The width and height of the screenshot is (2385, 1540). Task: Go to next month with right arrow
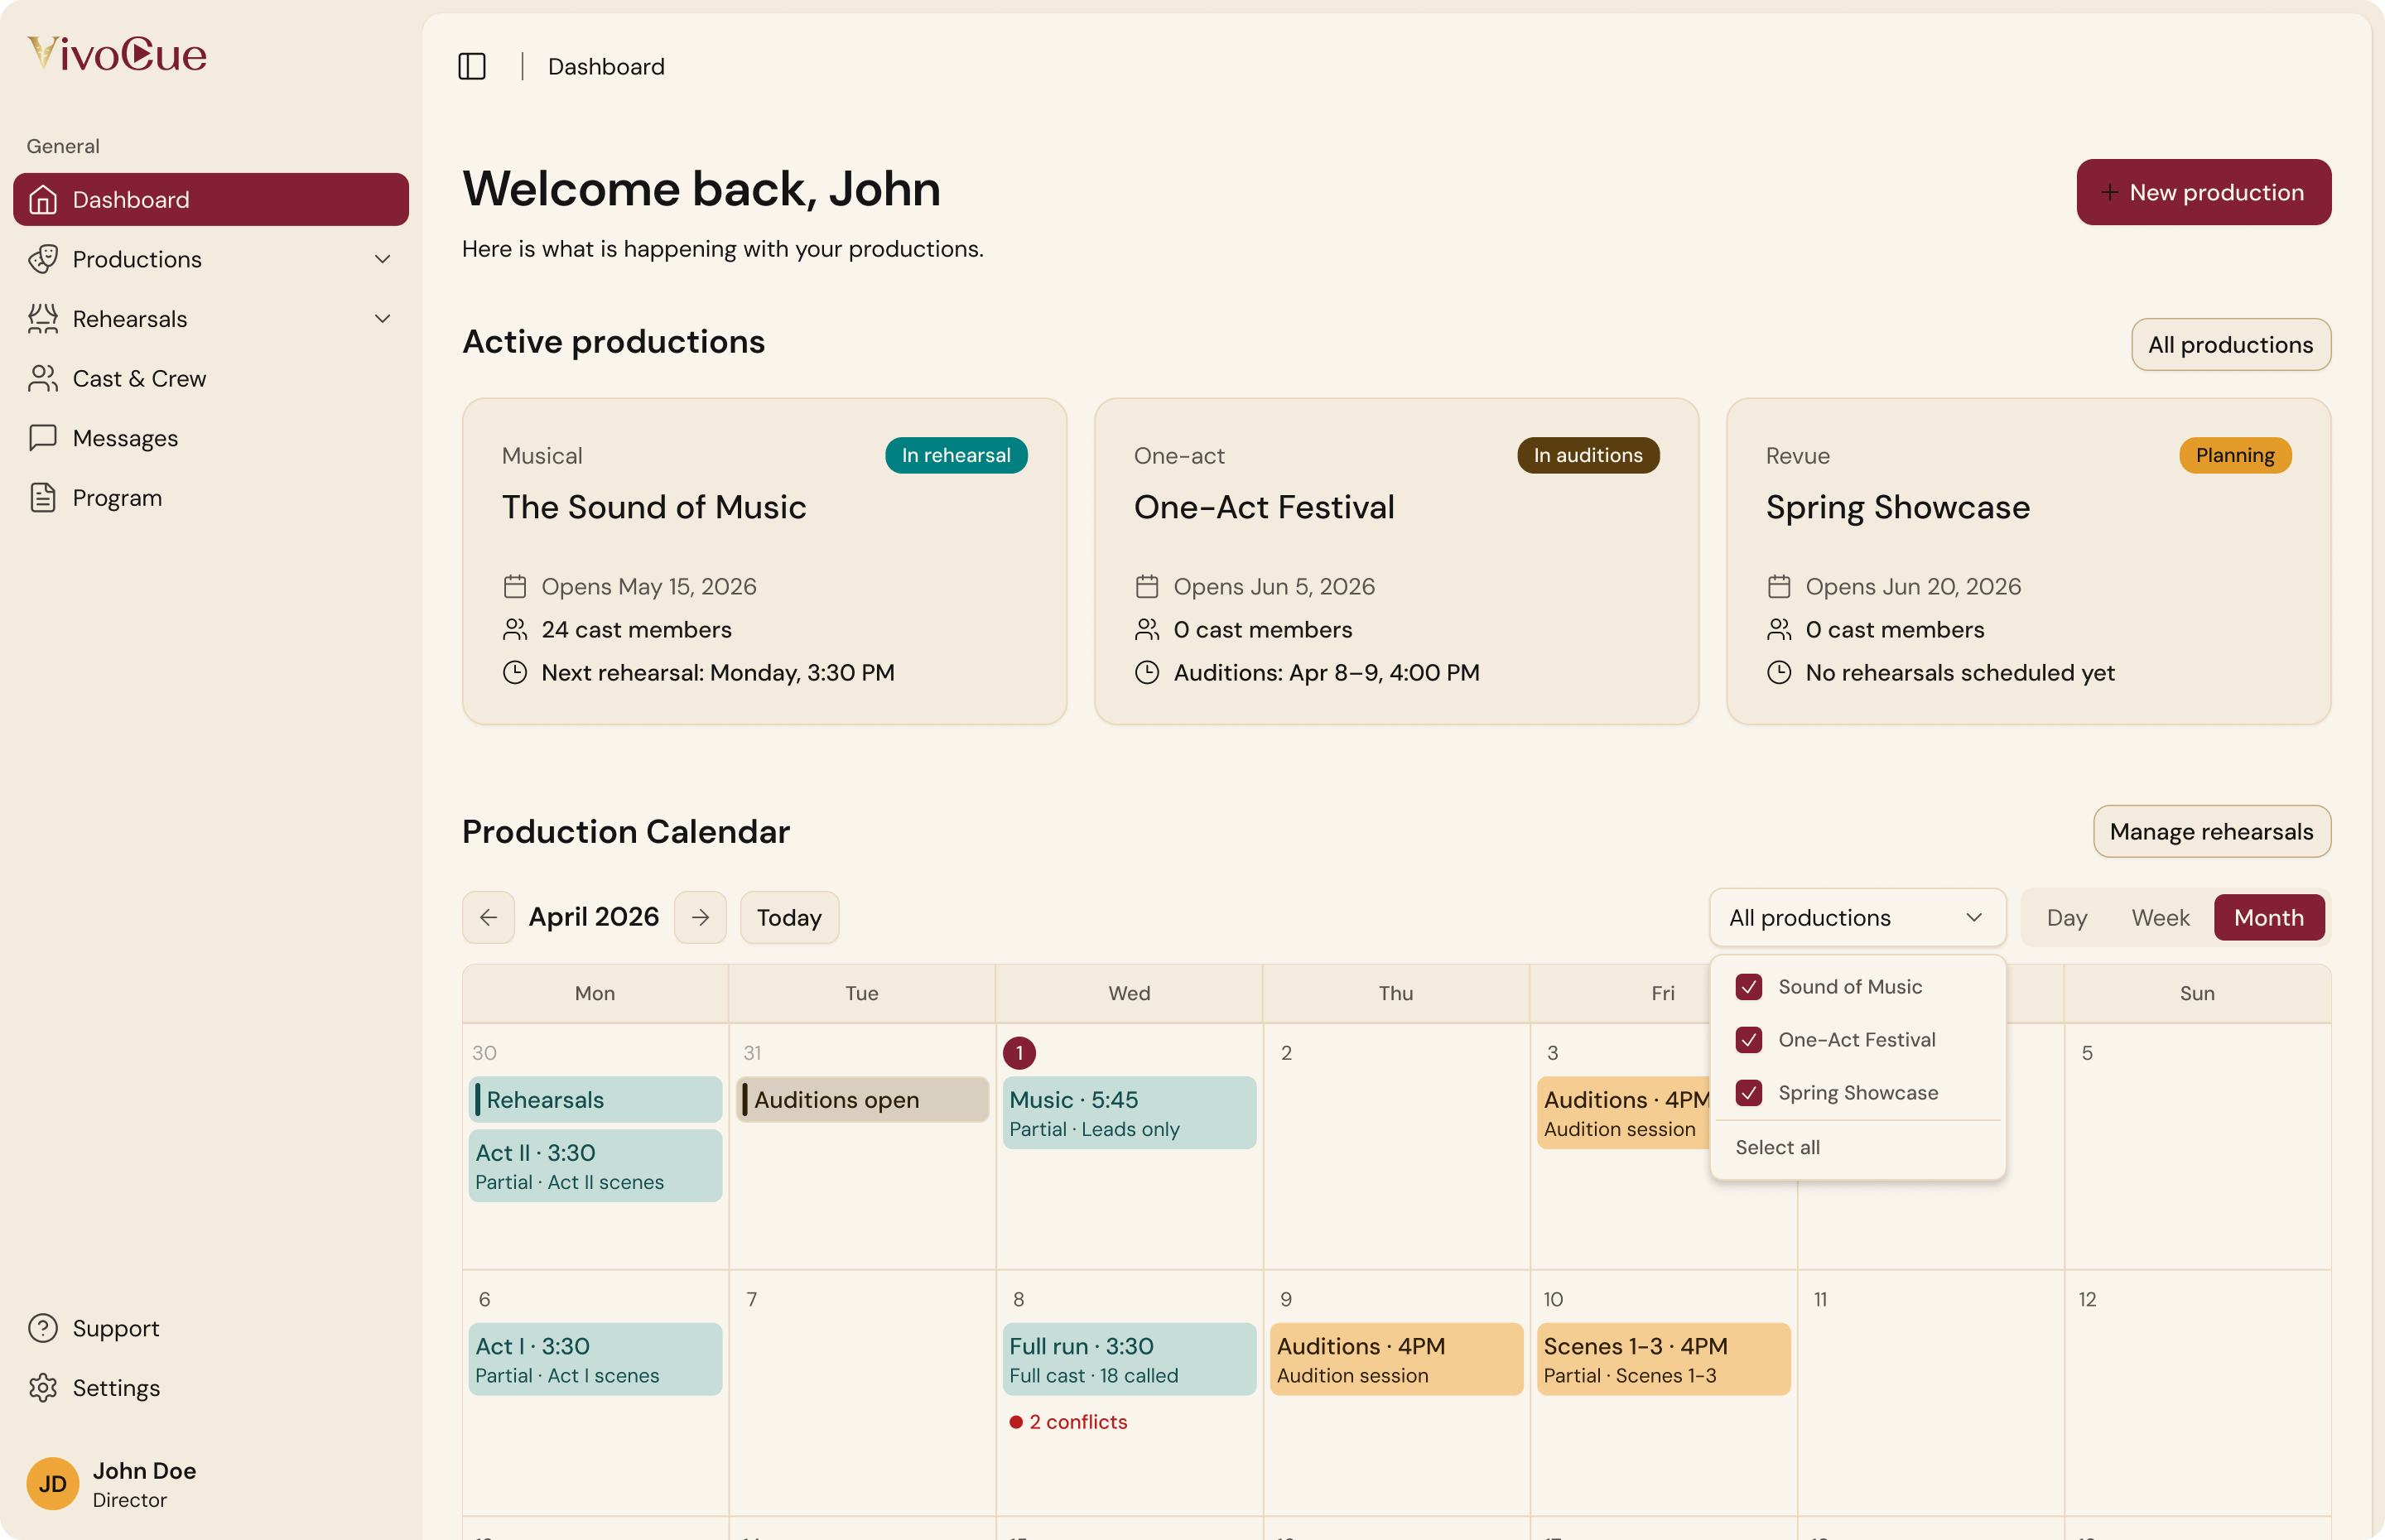701,917
